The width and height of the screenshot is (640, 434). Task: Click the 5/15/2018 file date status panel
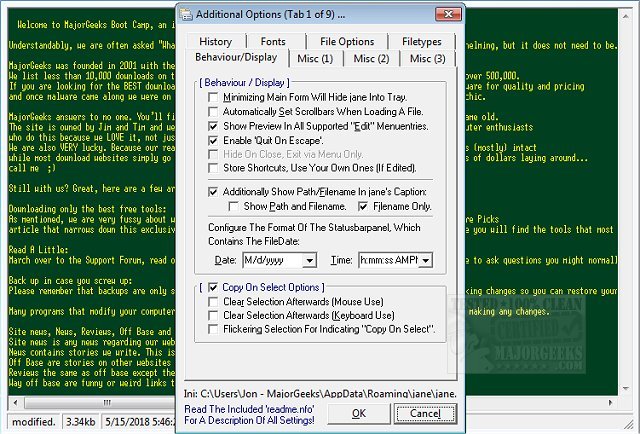click(139, 422)
